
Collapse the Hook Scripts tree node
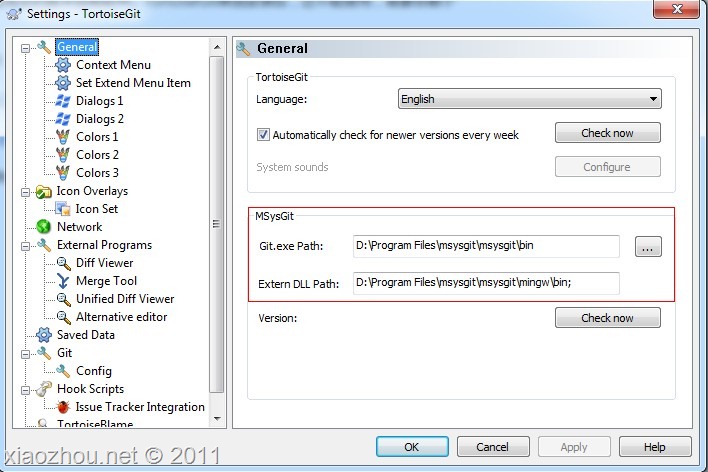(x=26, y=390)
